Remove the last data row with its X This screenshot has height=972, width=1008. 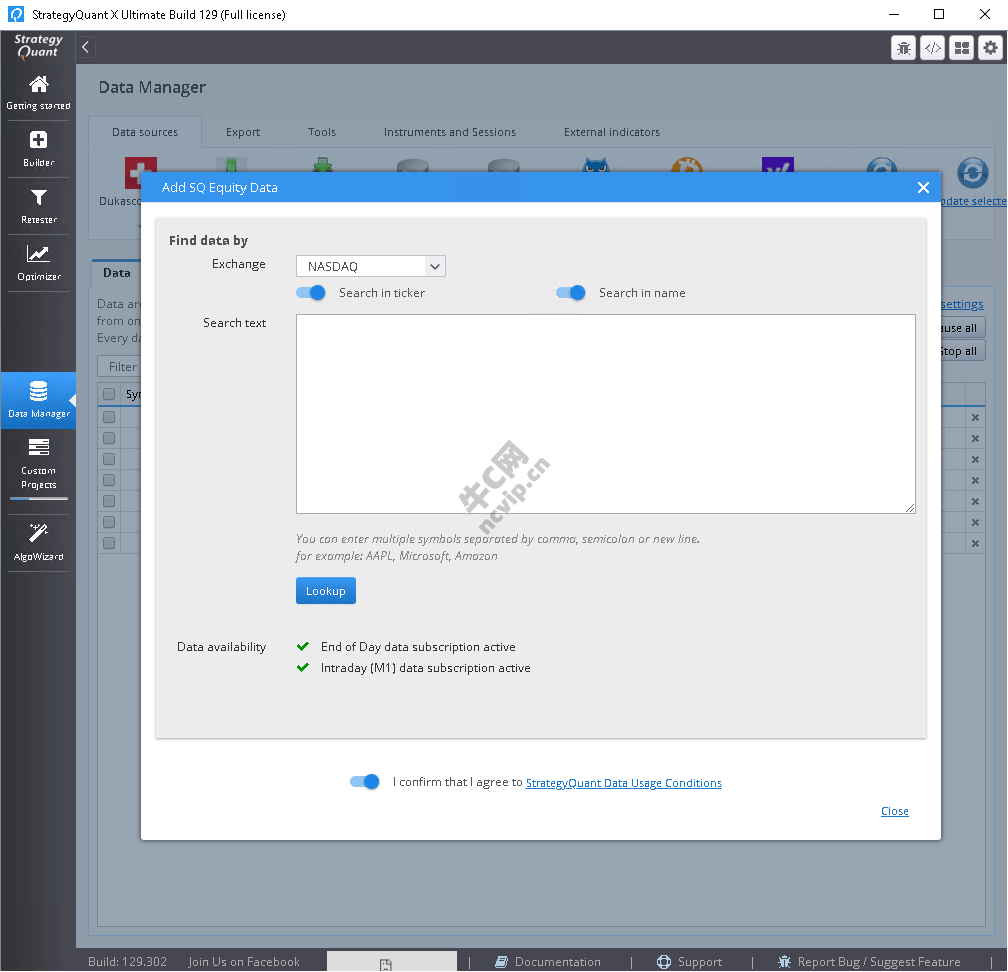click(975, 543)
